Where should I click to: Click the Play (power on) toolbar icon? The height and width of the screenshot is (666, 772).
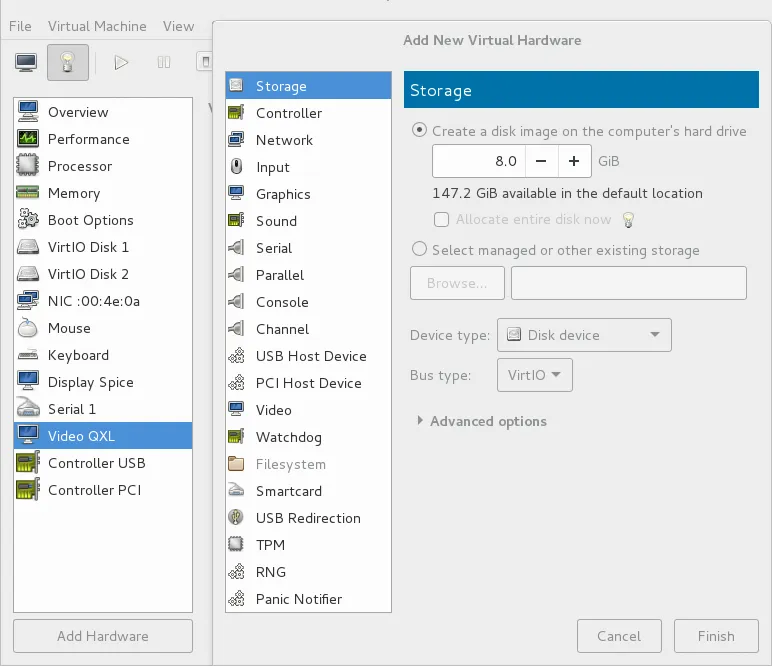pyautogui.click(x=121, y=63)
